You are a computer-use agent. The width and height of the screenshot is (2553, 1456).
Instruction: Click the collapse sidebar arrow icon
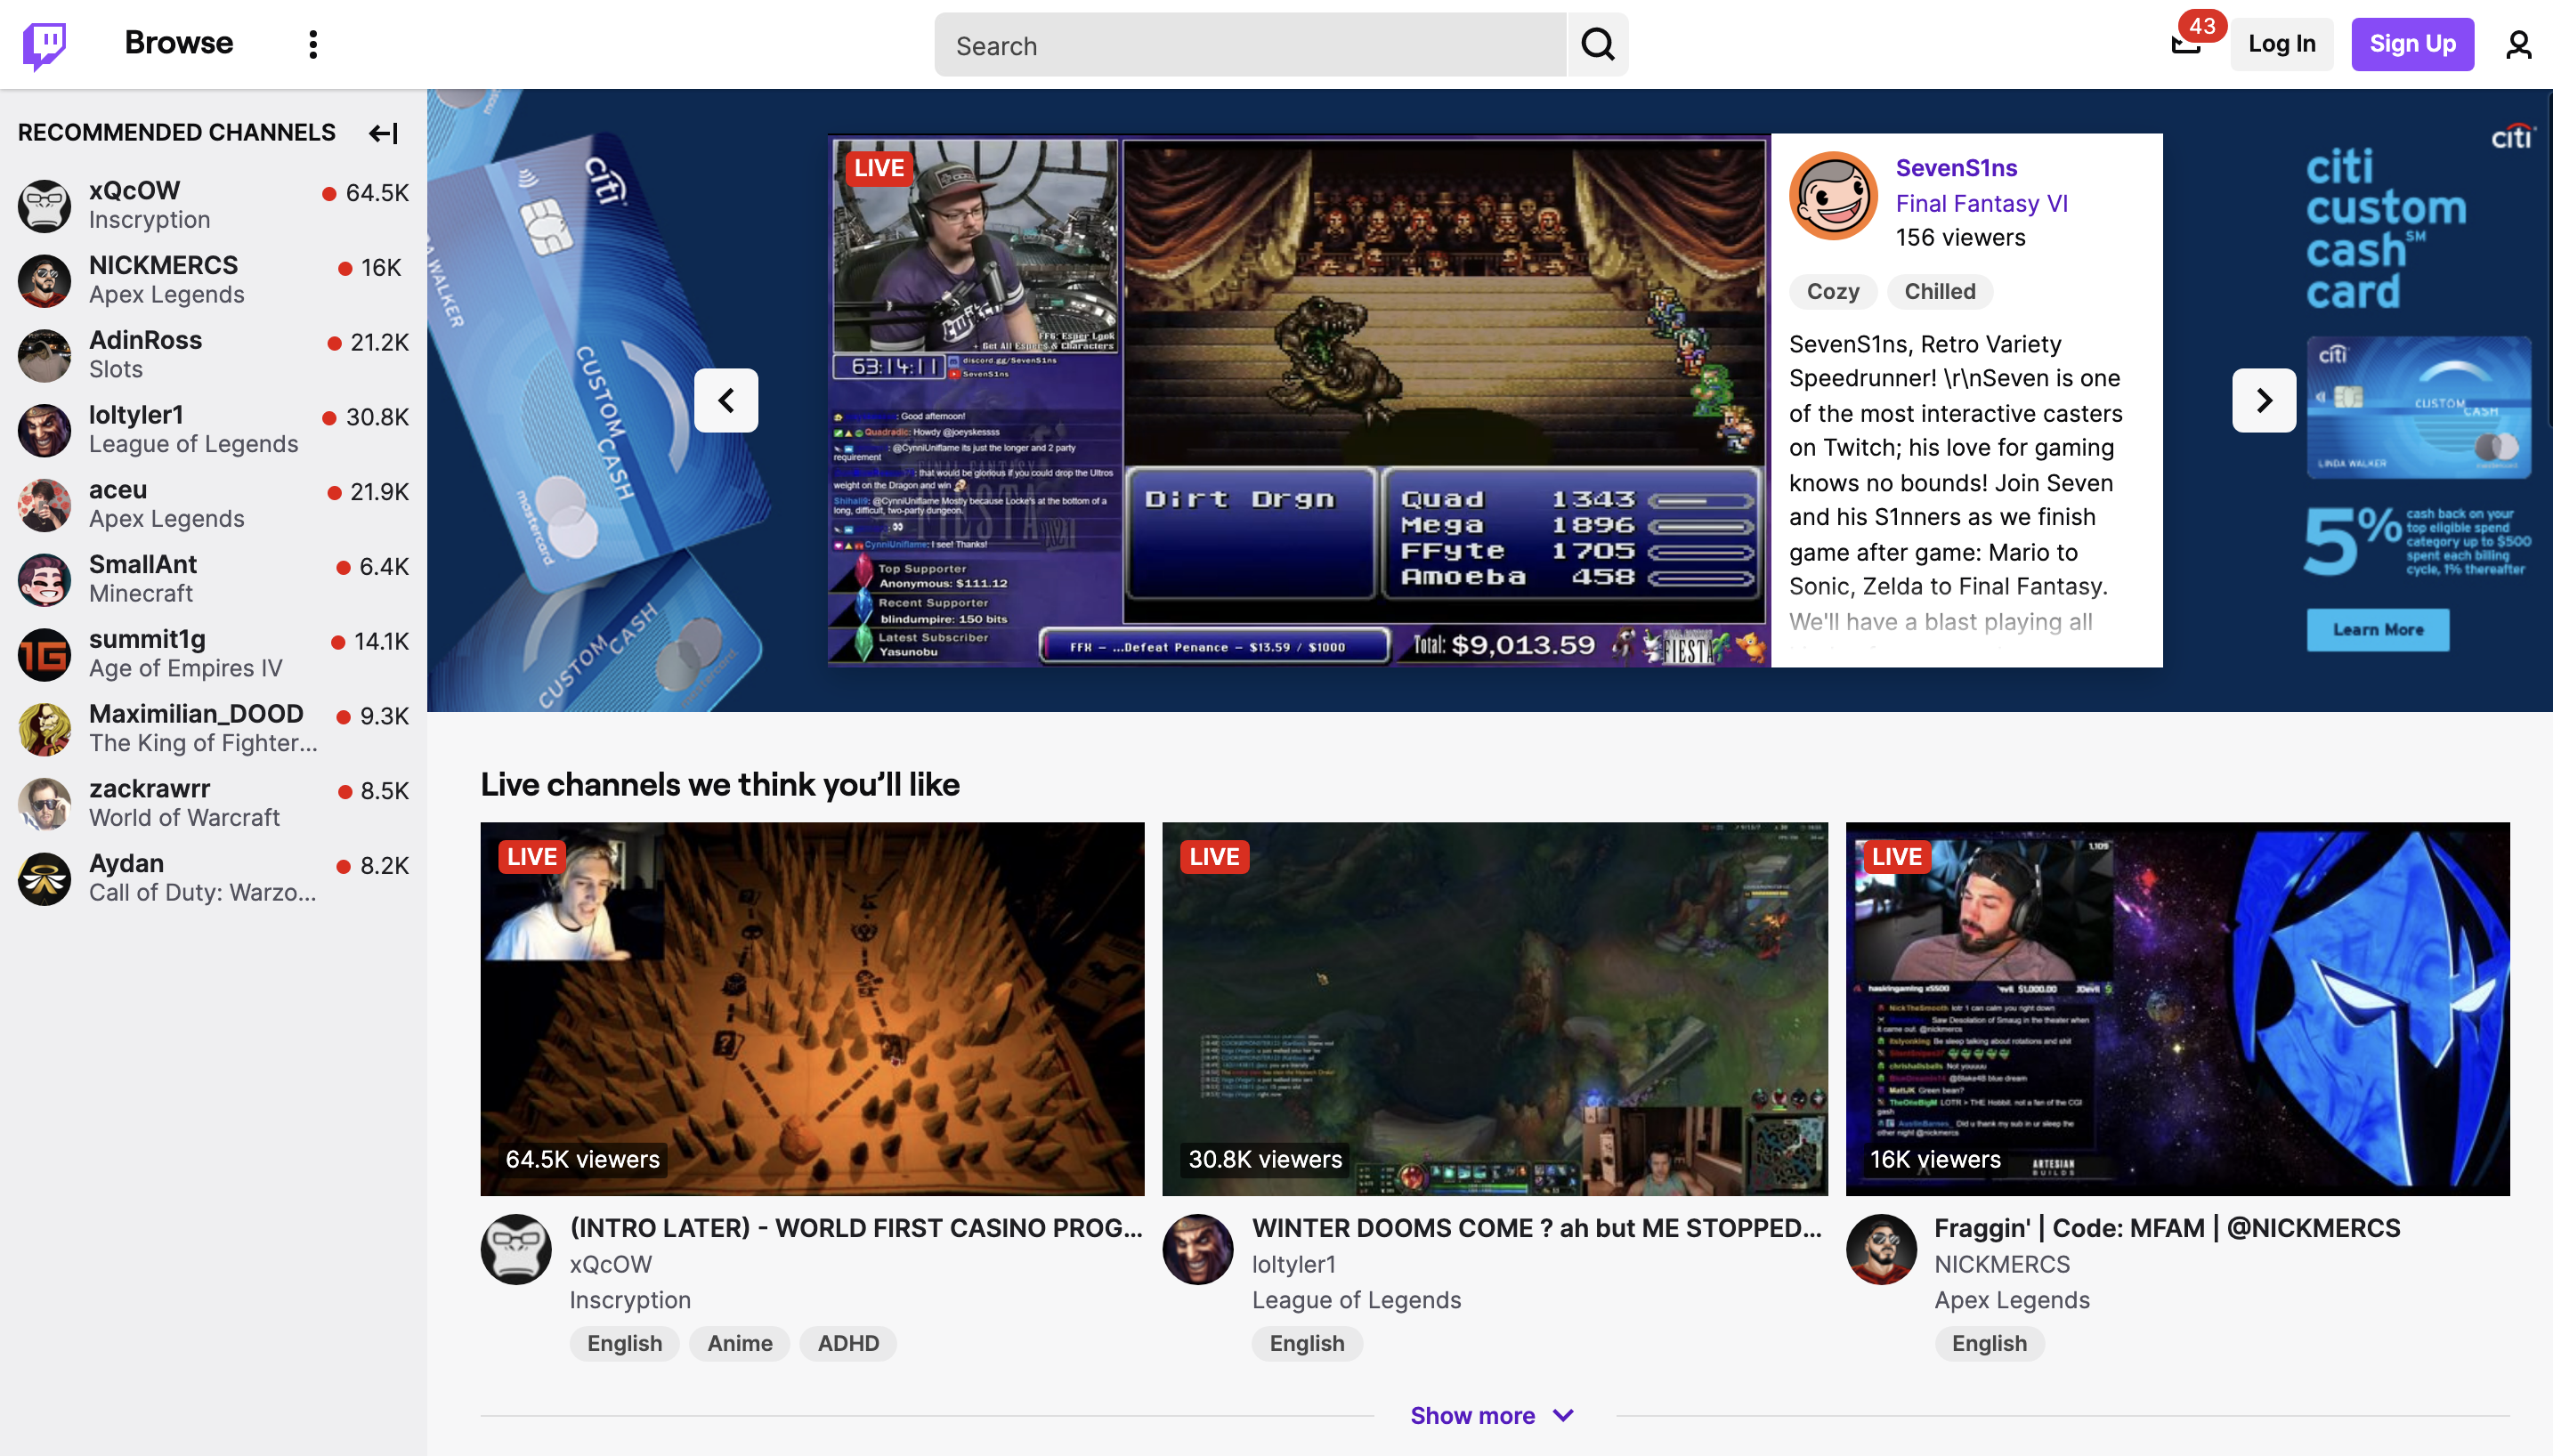(x=384, y=132)
